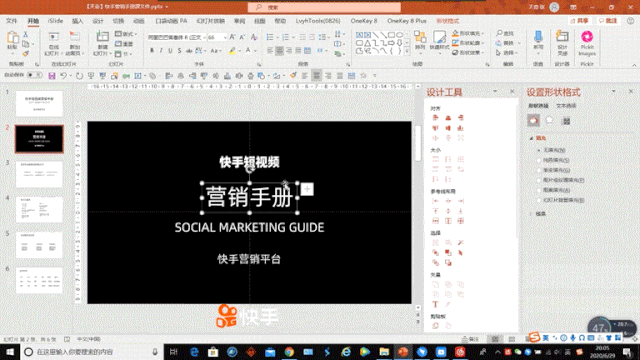Switch to the iSlide tab
This screenshot has height=360, width=640.
(x=55, y=21)
